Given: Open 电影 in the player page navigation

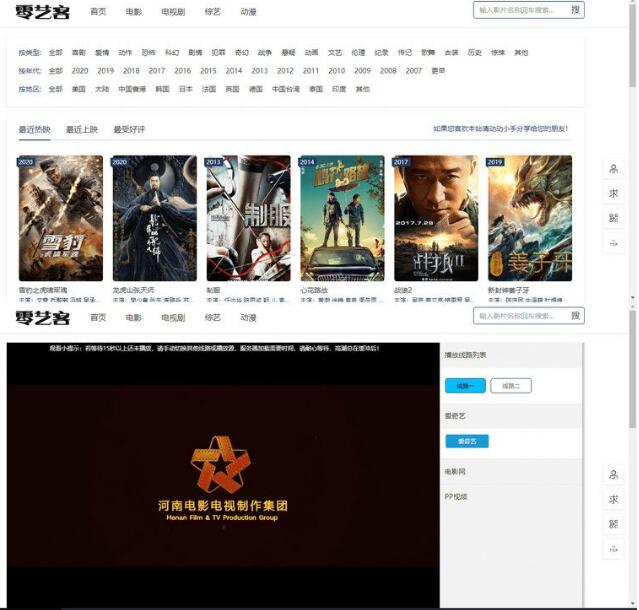Looking at the screenshot, I should tap(134, 318).
